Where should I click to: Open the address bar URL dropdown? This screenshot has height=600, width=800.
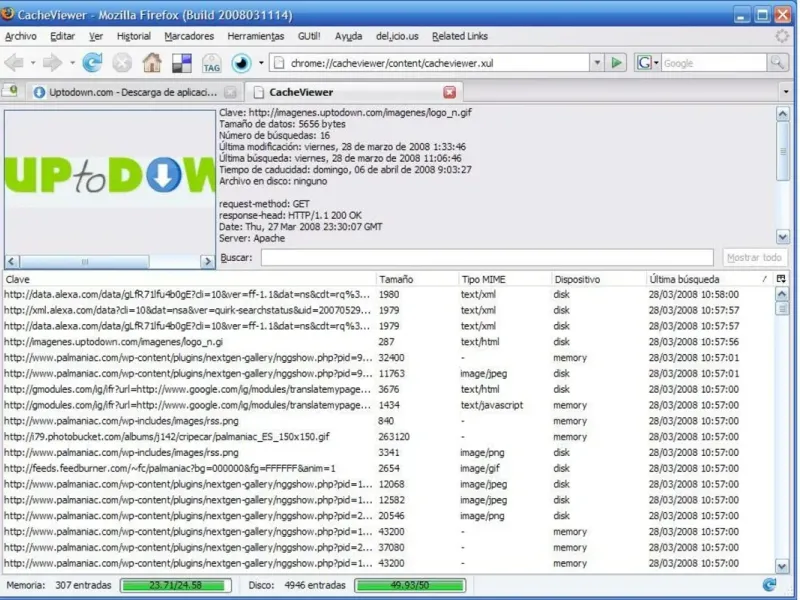click(597, 63)
